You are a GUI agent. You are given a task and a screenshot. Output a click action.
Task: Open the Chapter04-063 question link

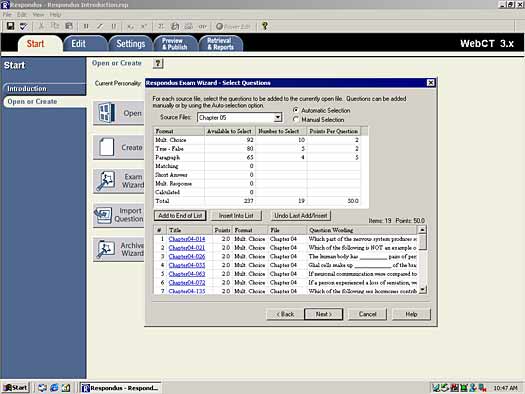187,274
